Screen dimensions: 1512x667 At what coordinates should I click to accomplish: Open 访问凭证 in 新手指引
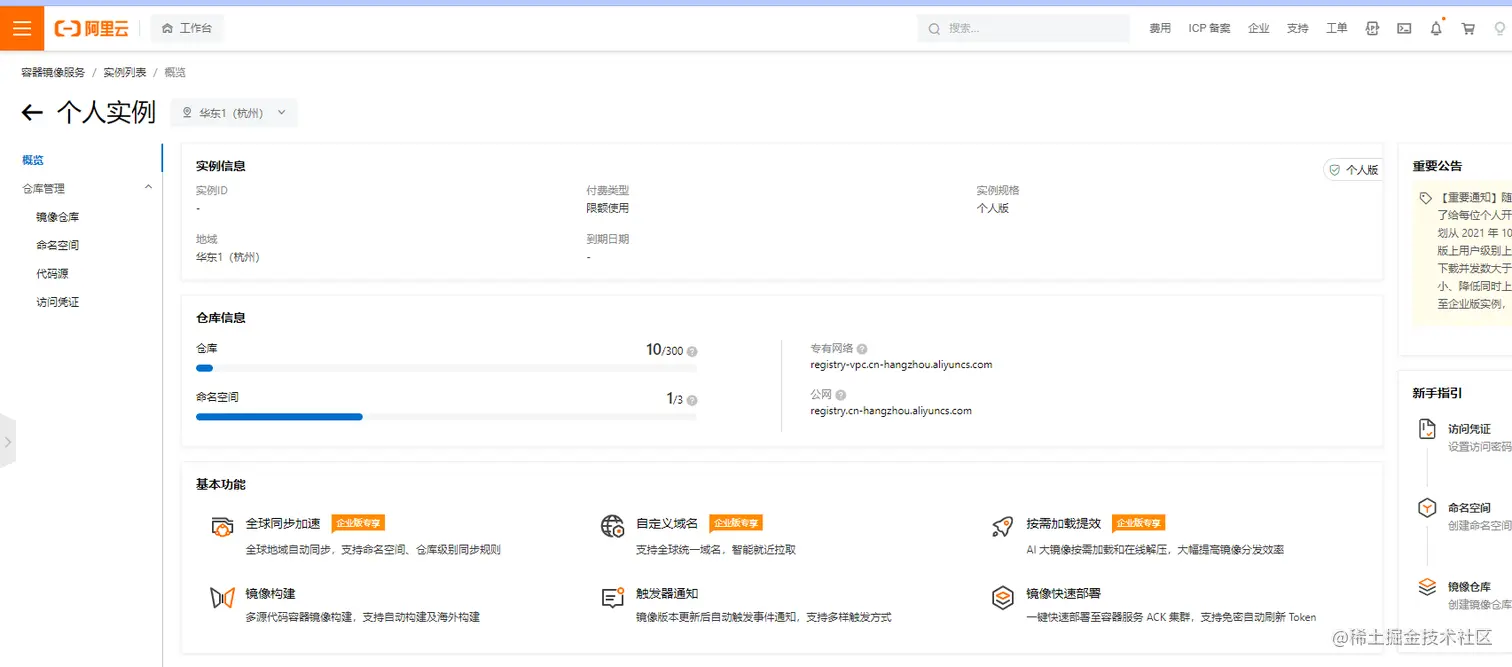(x=1469, y=429)
